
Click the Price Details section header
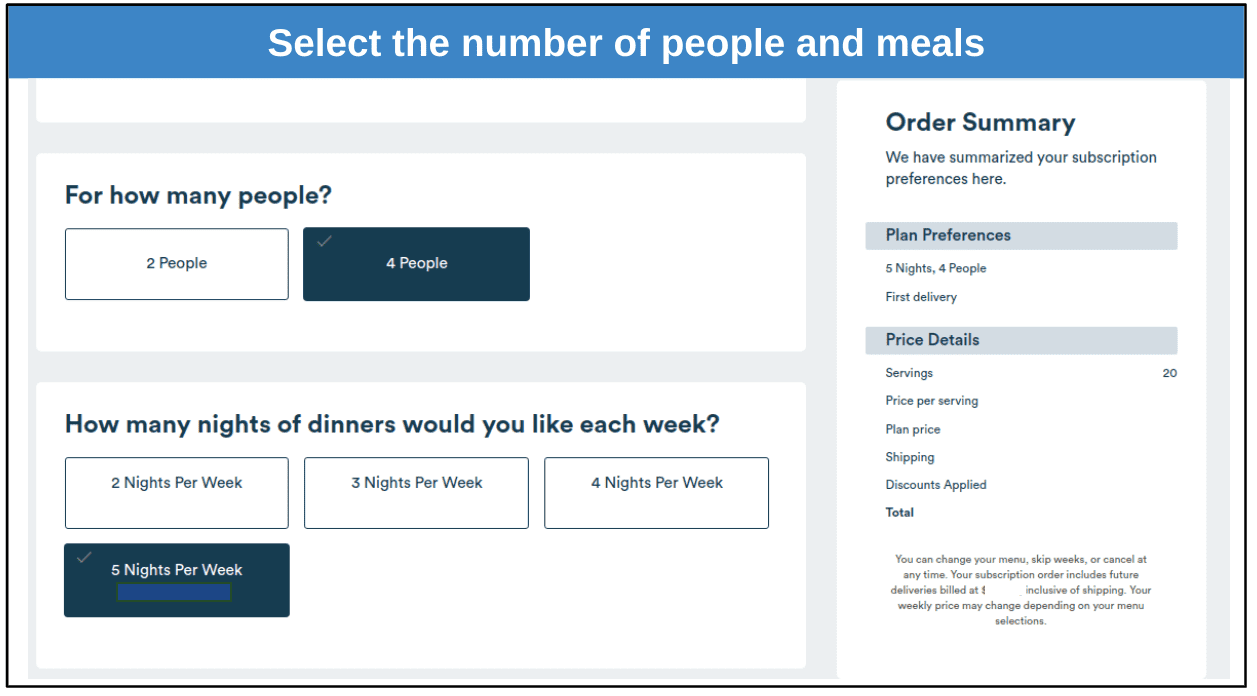click(1021, 340)
